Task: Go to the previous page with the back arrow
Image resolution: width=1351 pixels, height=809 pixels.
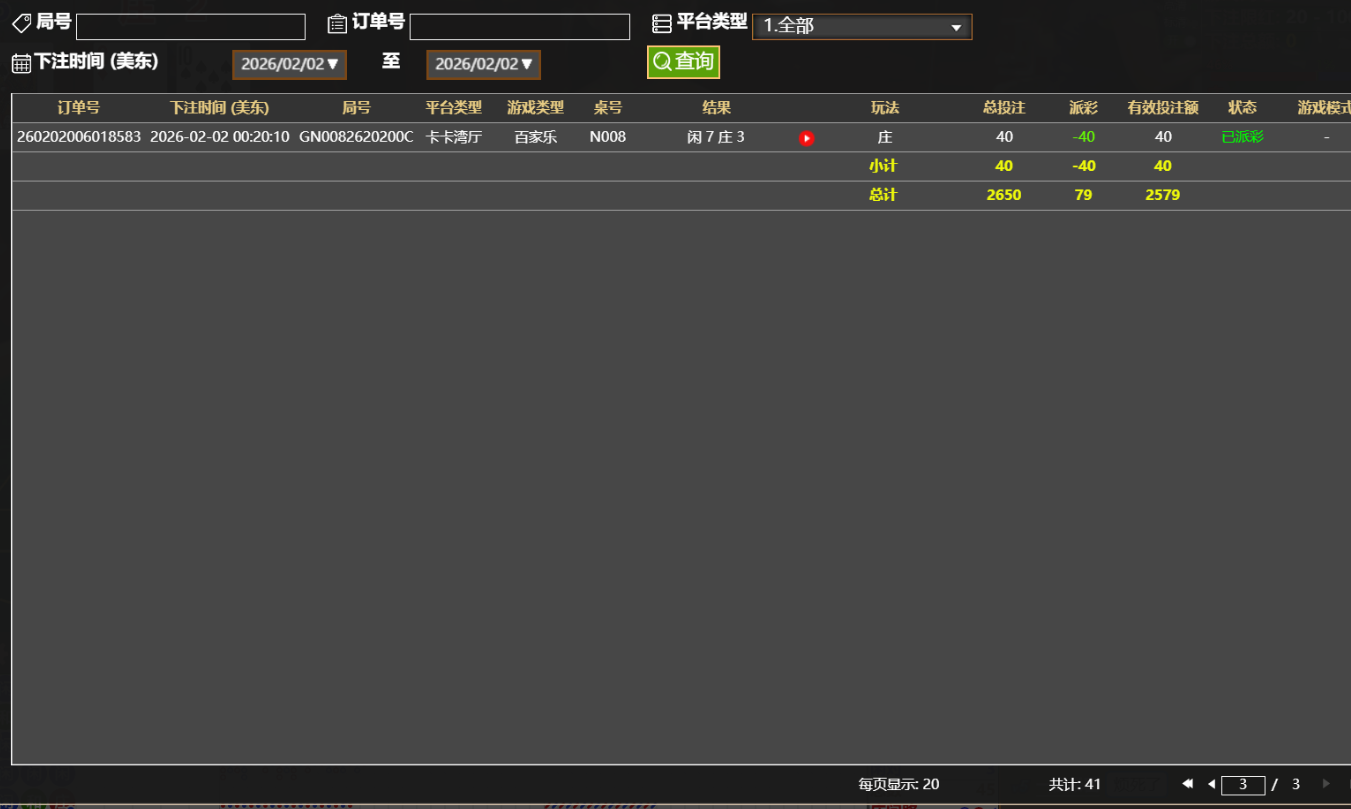Action: [x=1211, y=784]
